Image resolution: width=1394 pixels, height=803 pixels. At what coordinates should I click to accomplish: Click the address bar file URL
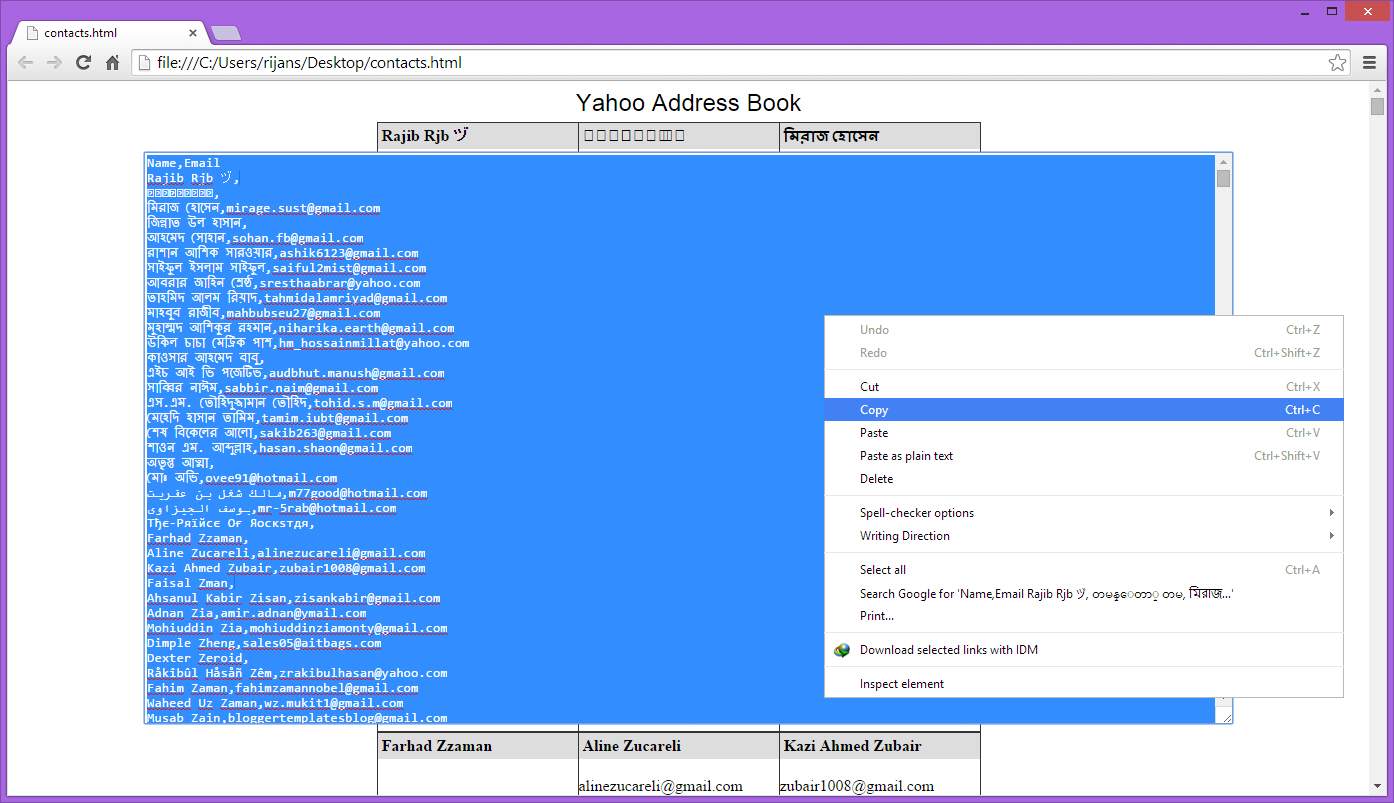pos(309,63)
